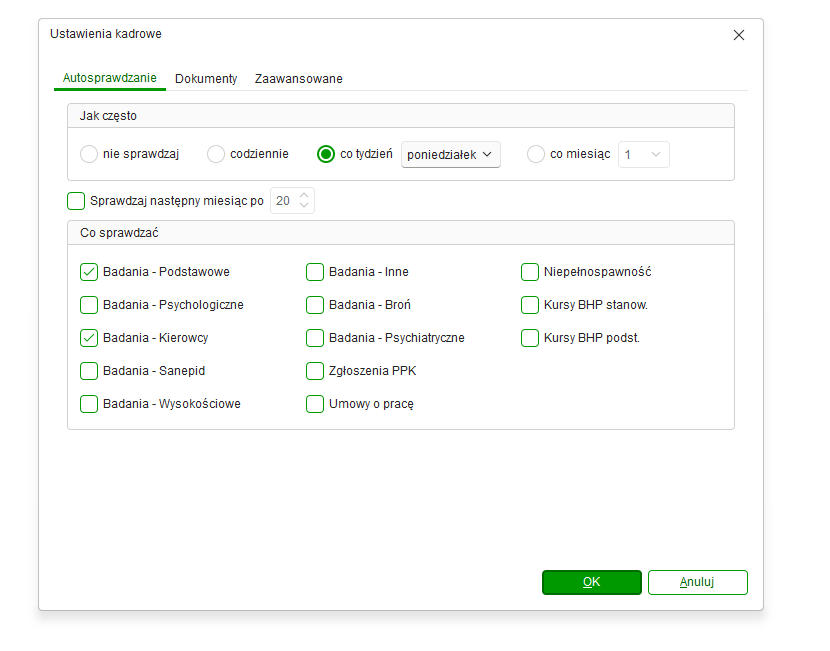This screenshot has height=651, width=830.
Task: Check Kursy BHP podst. option
Action: [x=530, y=338]
